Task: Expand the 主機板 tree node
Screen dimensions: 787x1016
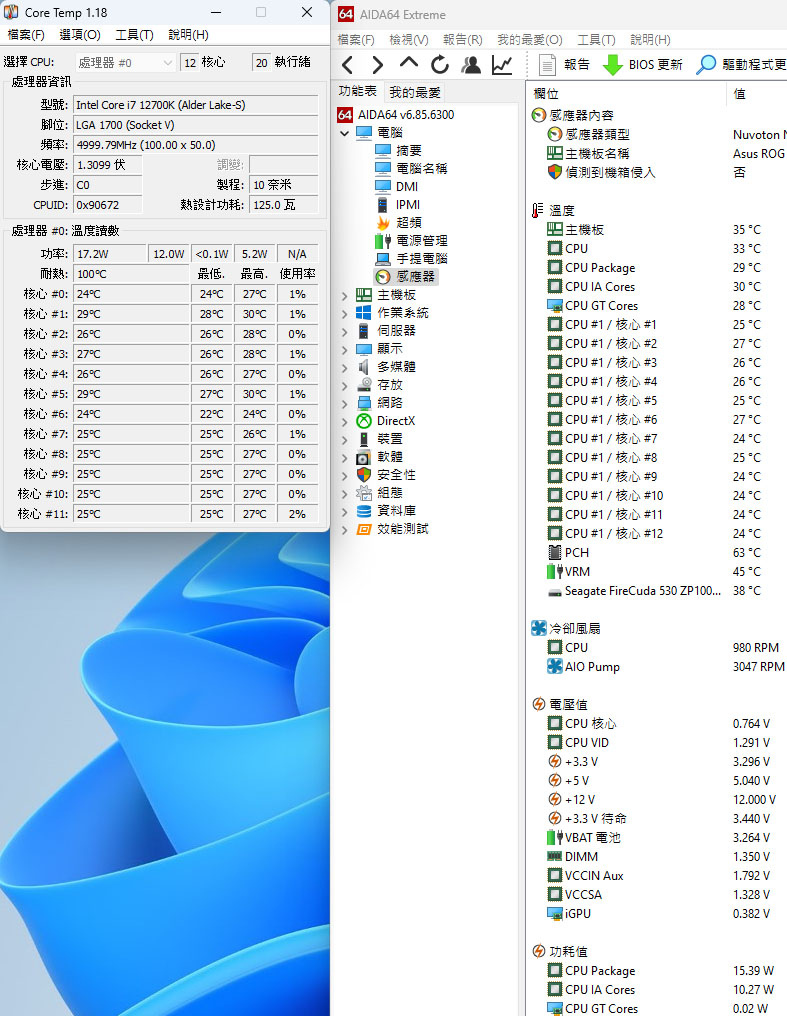Action: point(344,295)
